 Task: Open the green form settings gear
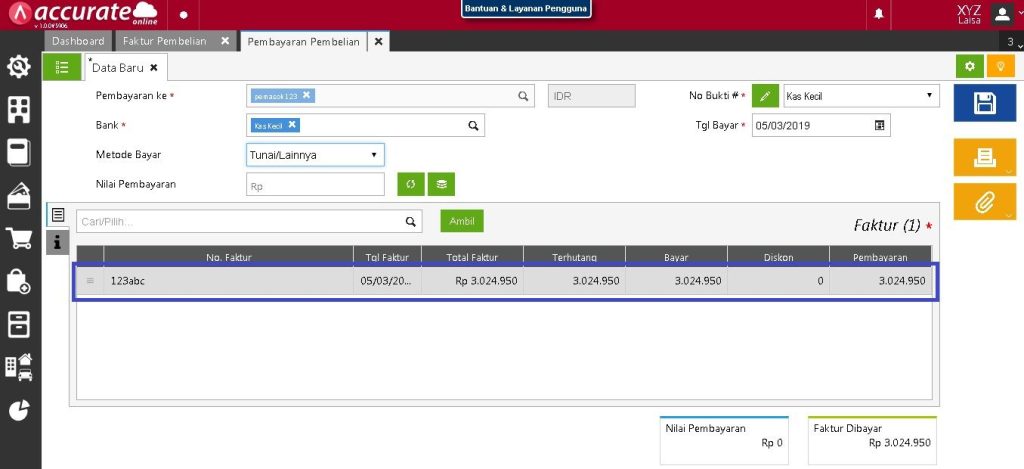click(x=970, y=67)
